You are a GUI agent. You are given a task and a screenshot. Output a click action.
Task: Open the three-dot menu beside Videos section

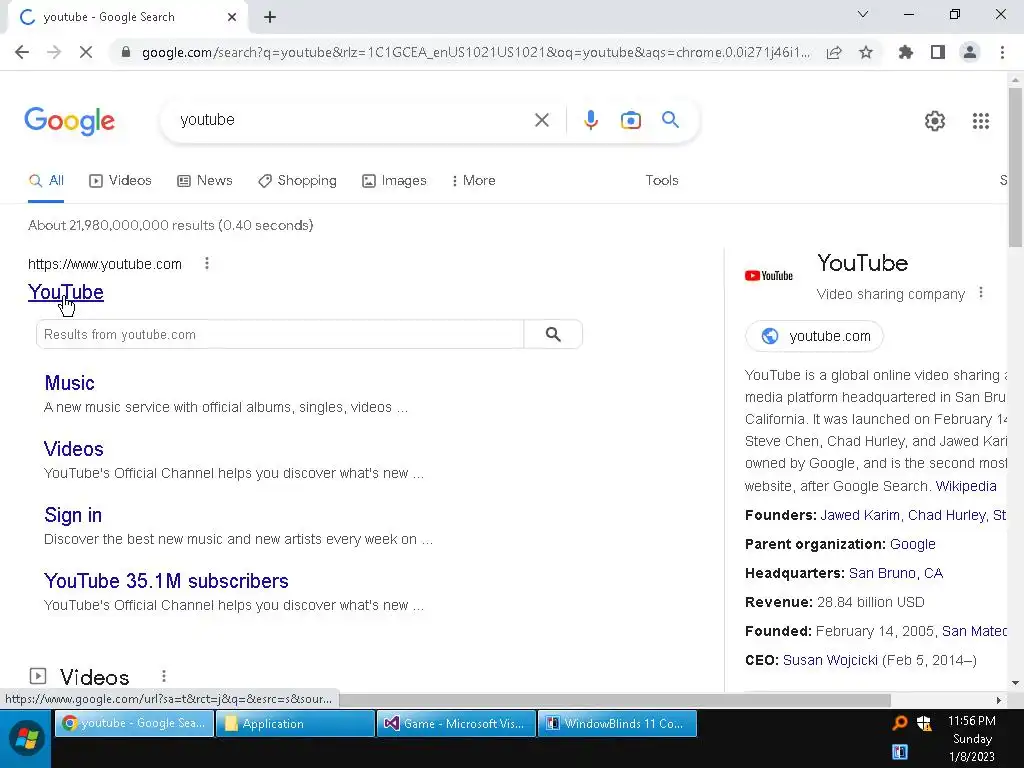(164, 676)
